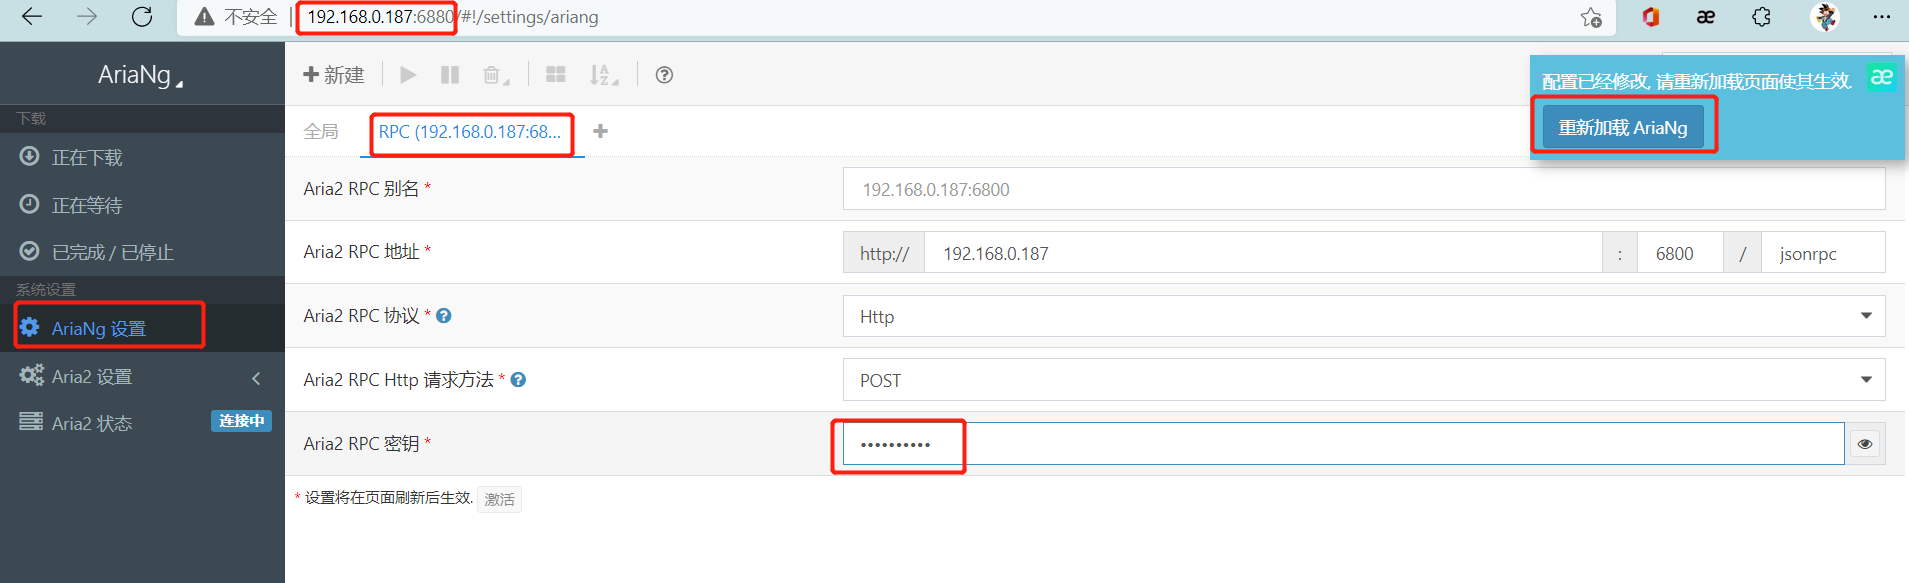Viewport: 1909px width, 583px height.
Task: Open the sort order icon menu
Action: coord(602,75)
